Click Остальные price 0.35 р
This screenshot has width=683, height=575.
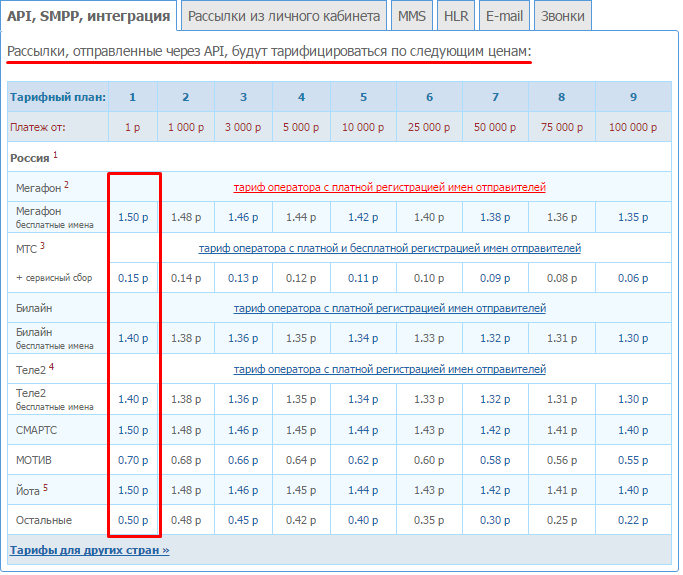click(x=429, y=520)
